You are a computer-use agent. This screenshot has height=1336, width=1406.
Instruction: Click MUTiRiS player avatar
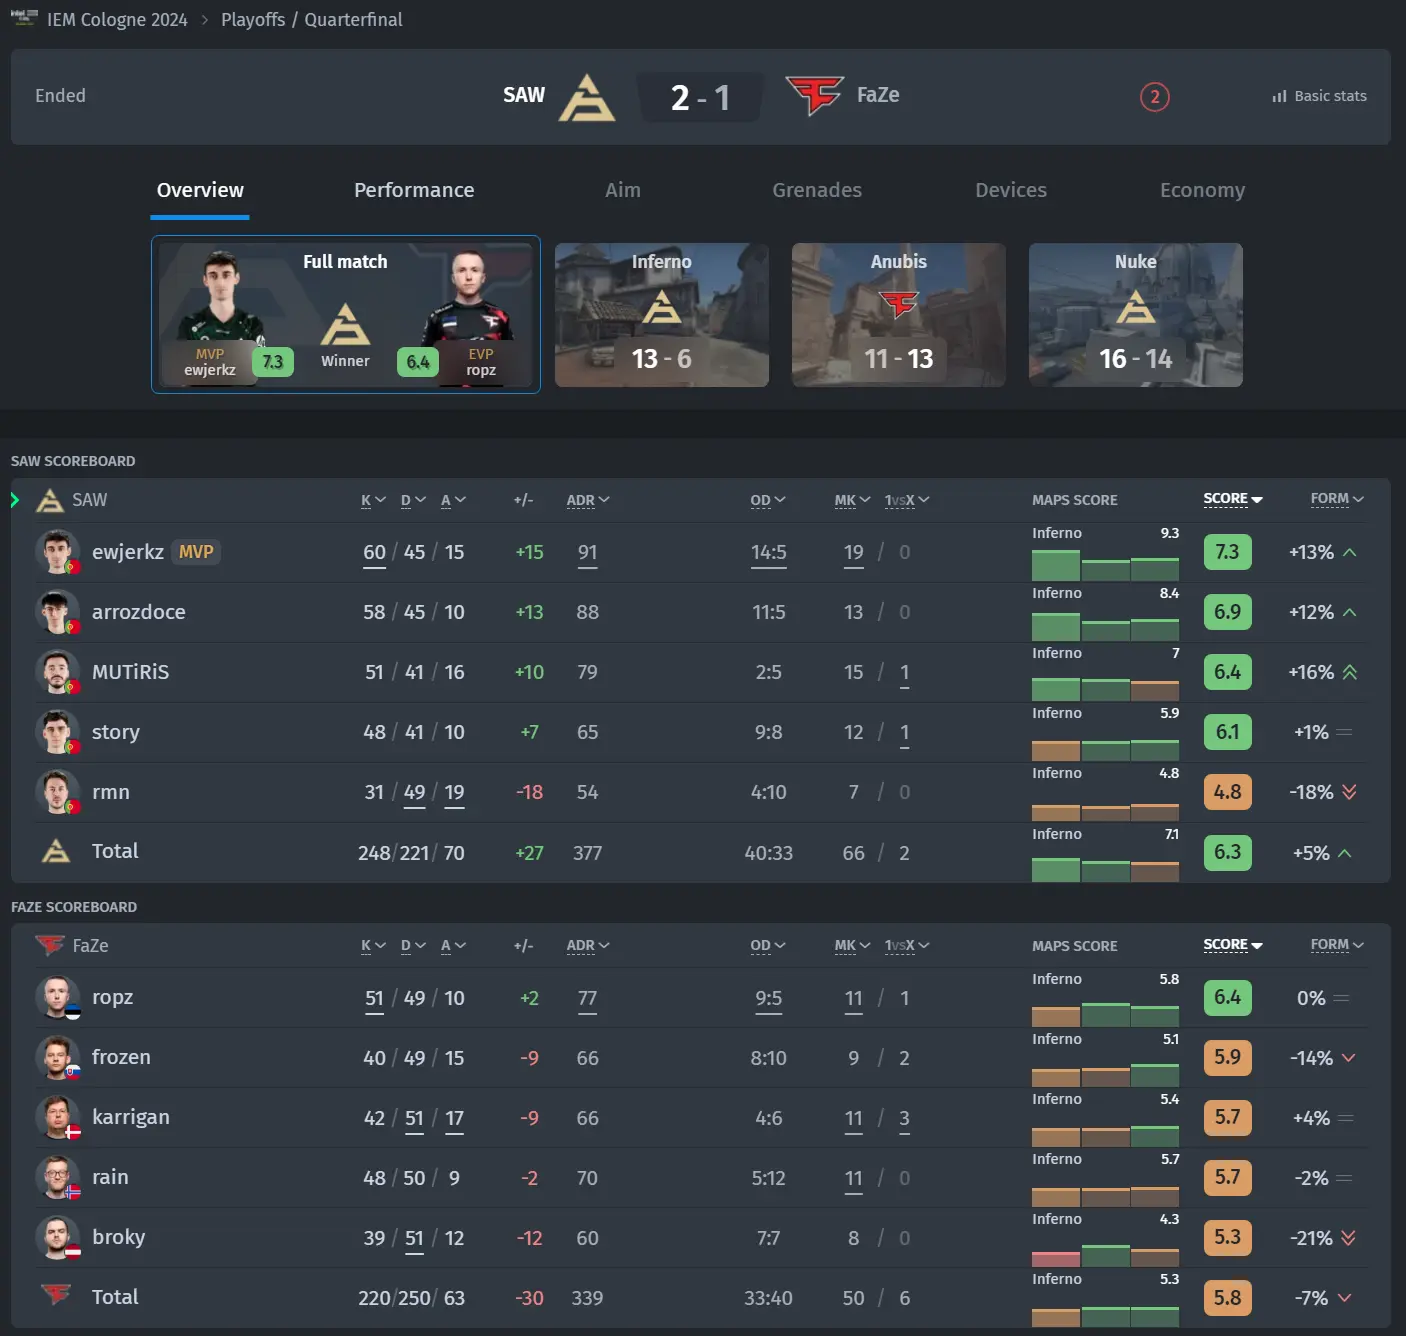click(x=57, y=672)
